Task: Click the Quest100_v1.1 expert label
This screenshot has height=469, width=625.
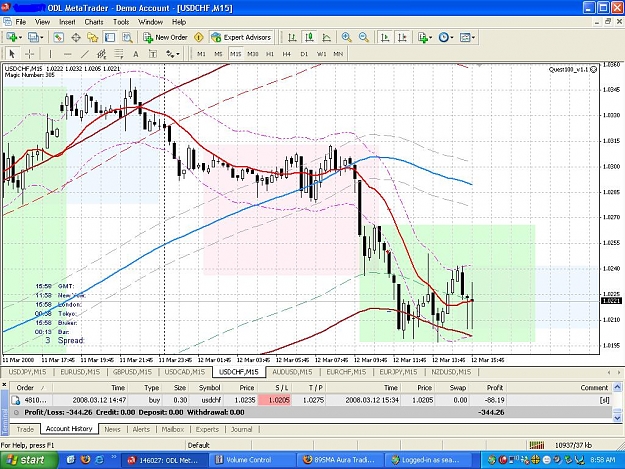Action: pyautogui.click(x=572, y=69)
